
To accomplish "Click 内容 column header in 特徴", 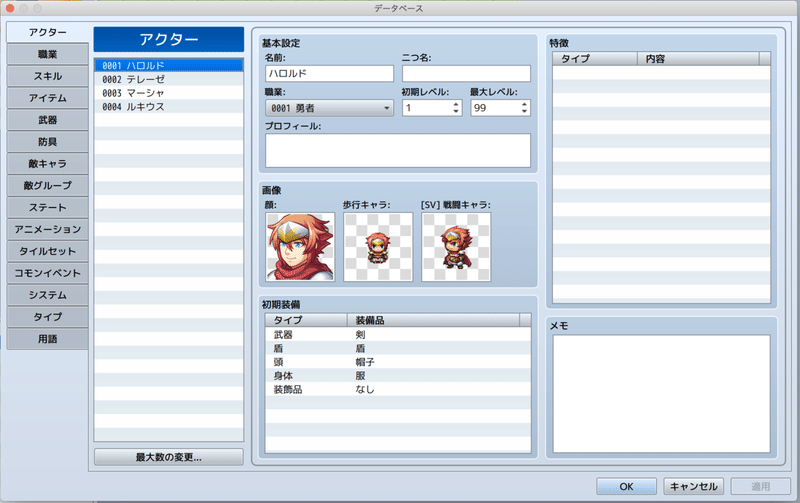I will point(698,59).
